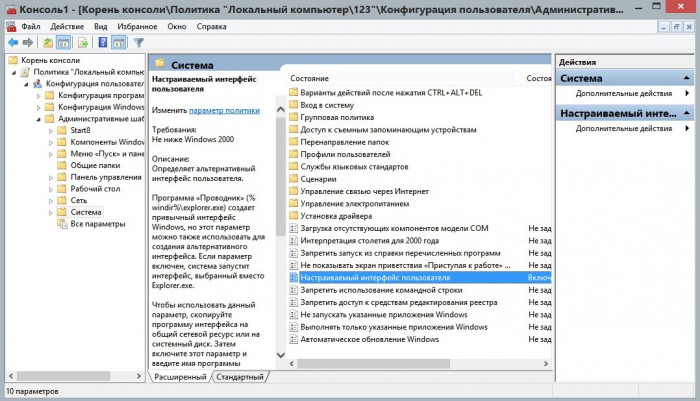
Task: Open Help via the question mark icon
Action: [103, 42]
